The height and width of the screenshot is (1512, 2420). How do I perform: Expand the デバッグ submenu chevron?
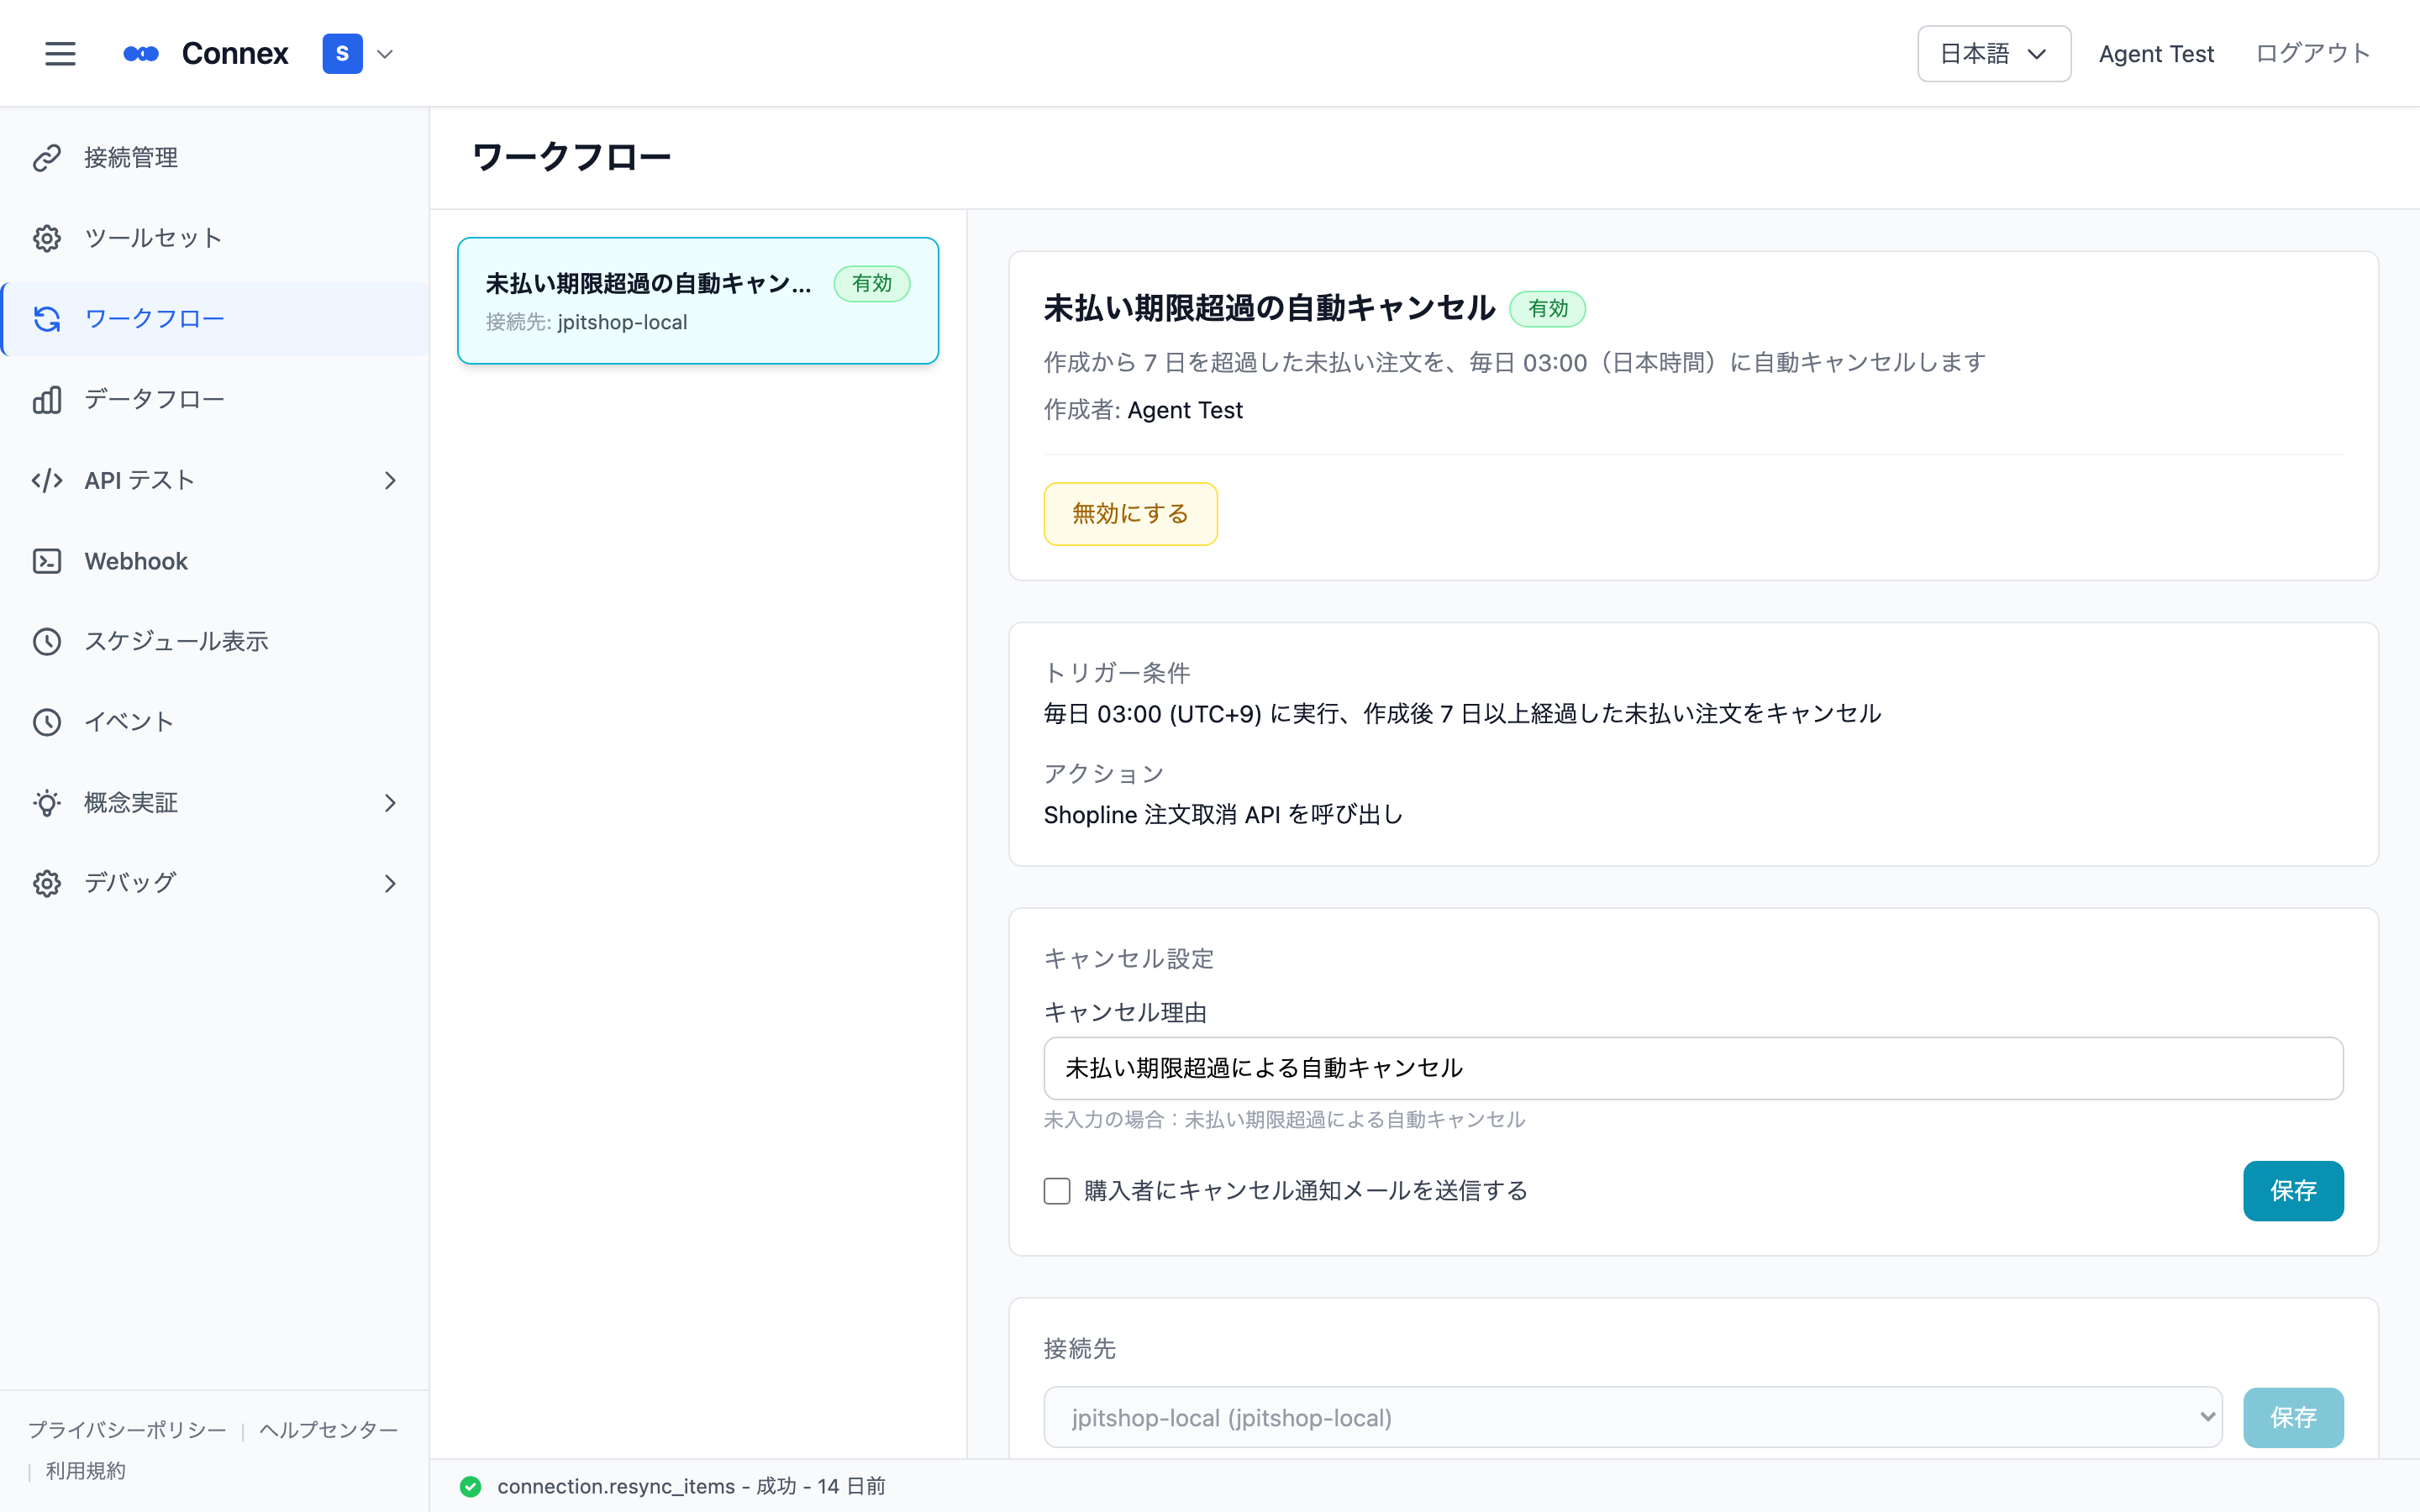coord(390,884)
